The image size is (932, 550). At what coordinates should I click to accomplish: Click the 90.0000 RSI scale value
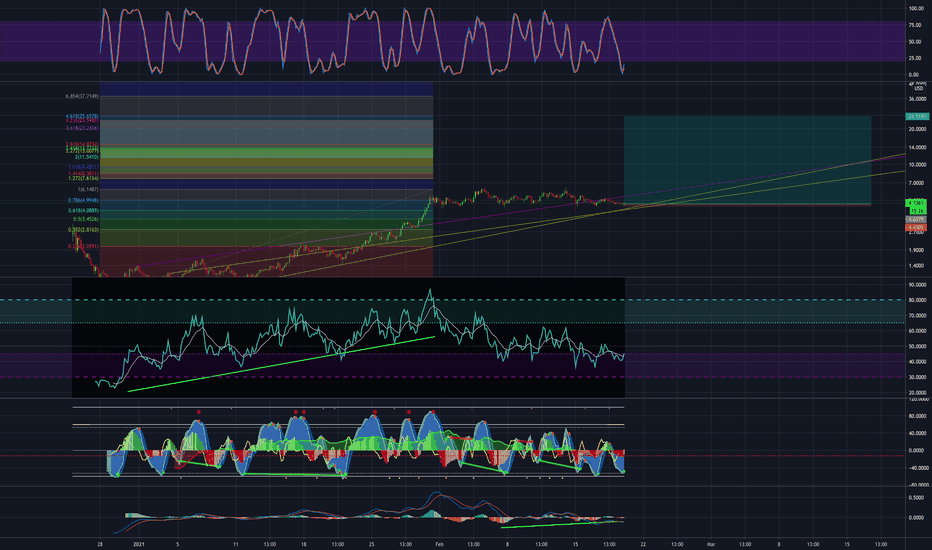click(x=917, y=285)
